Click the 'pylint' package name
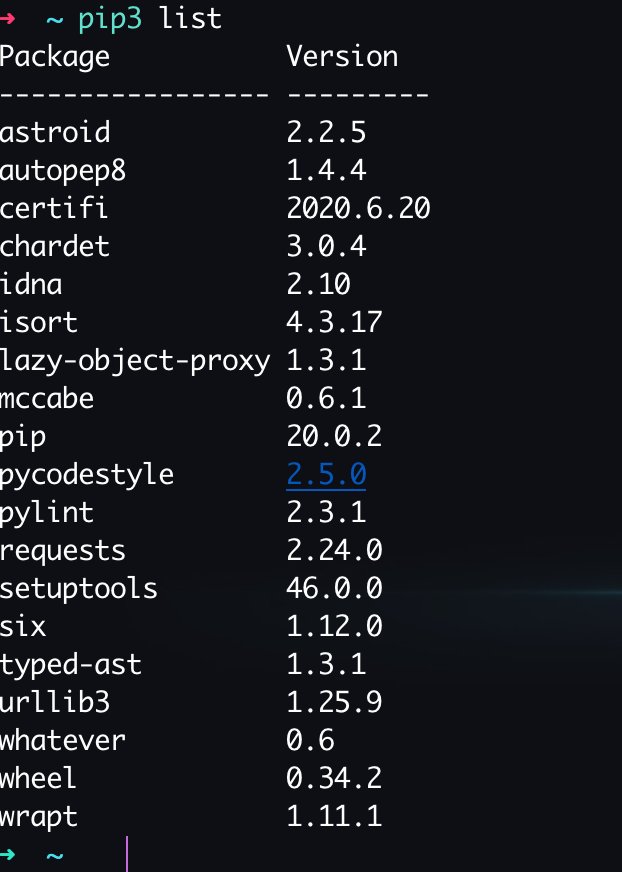This screenshot has height=872, width=622. [x=47, y=513]
